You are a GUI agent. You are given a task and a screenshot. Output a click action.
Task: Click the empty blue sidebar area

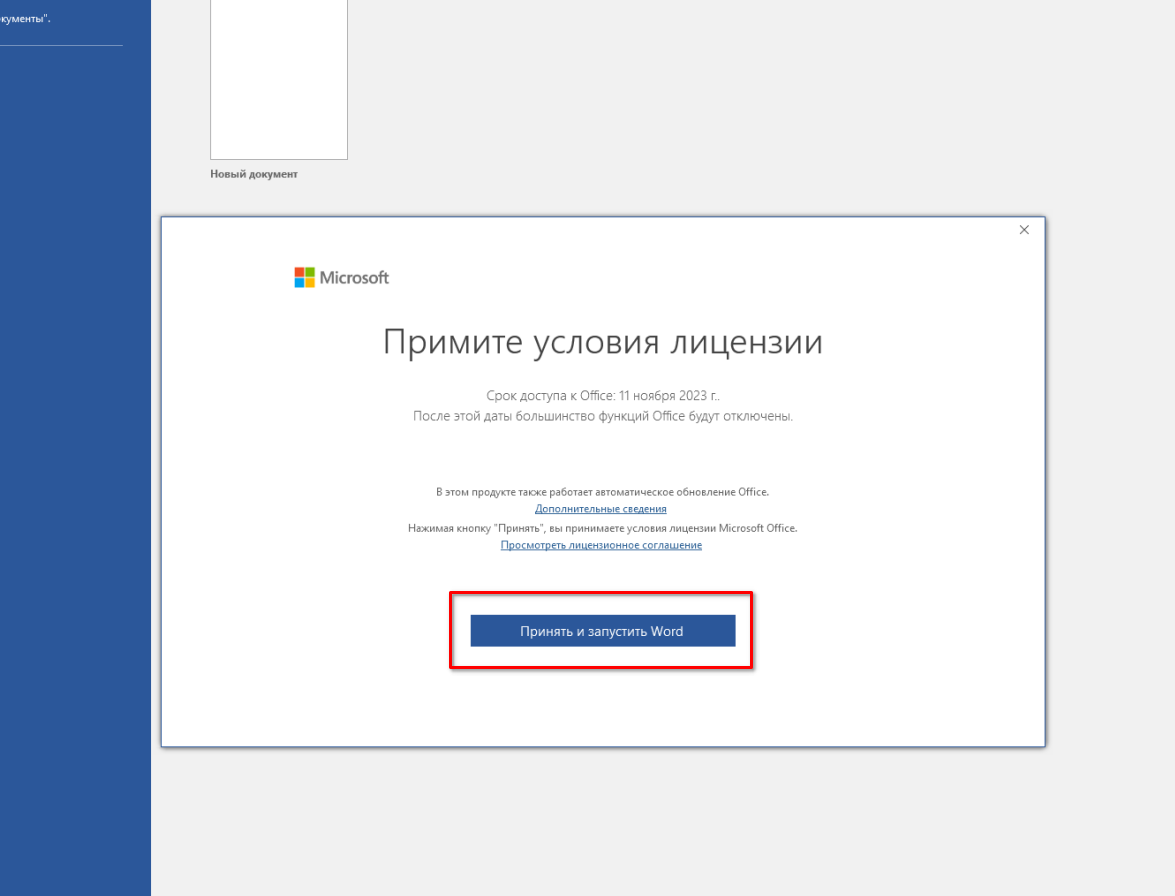(75, 450)
